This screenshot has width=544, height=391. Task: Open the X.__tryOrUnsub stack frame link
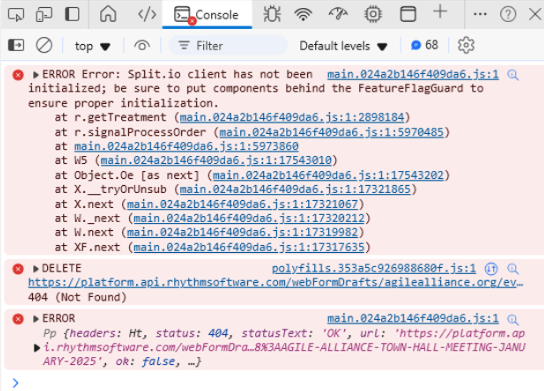295,189
